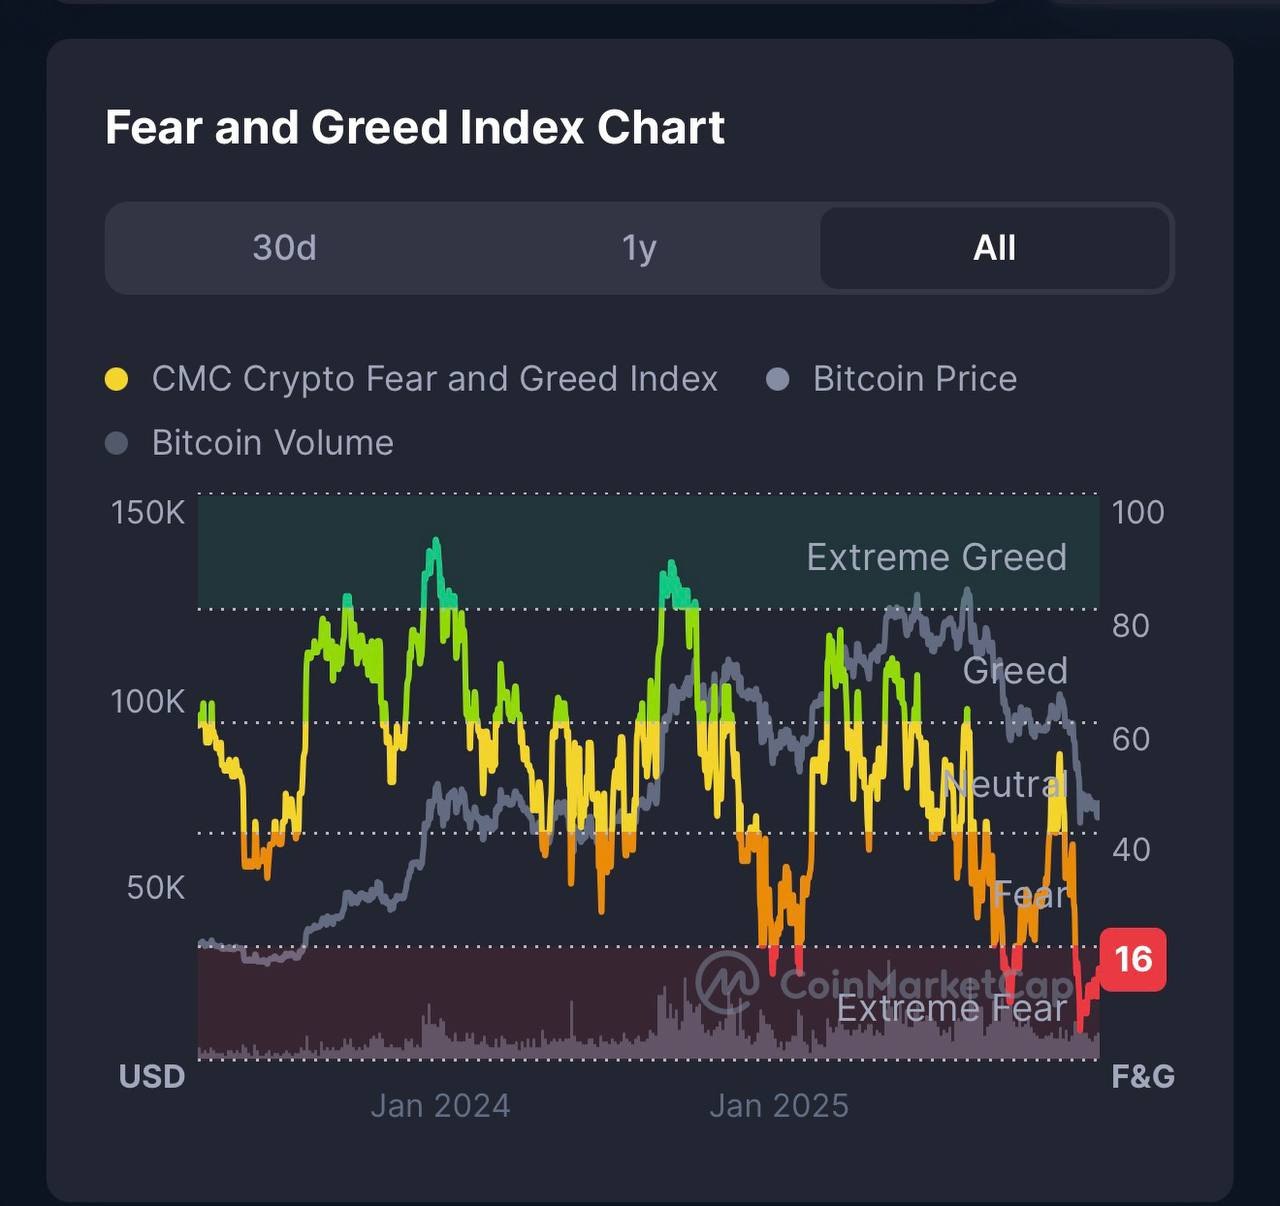Toggle the Bitcoin Price legend label
Screen dimensions: 1280x1206
(x=914, y=379)
